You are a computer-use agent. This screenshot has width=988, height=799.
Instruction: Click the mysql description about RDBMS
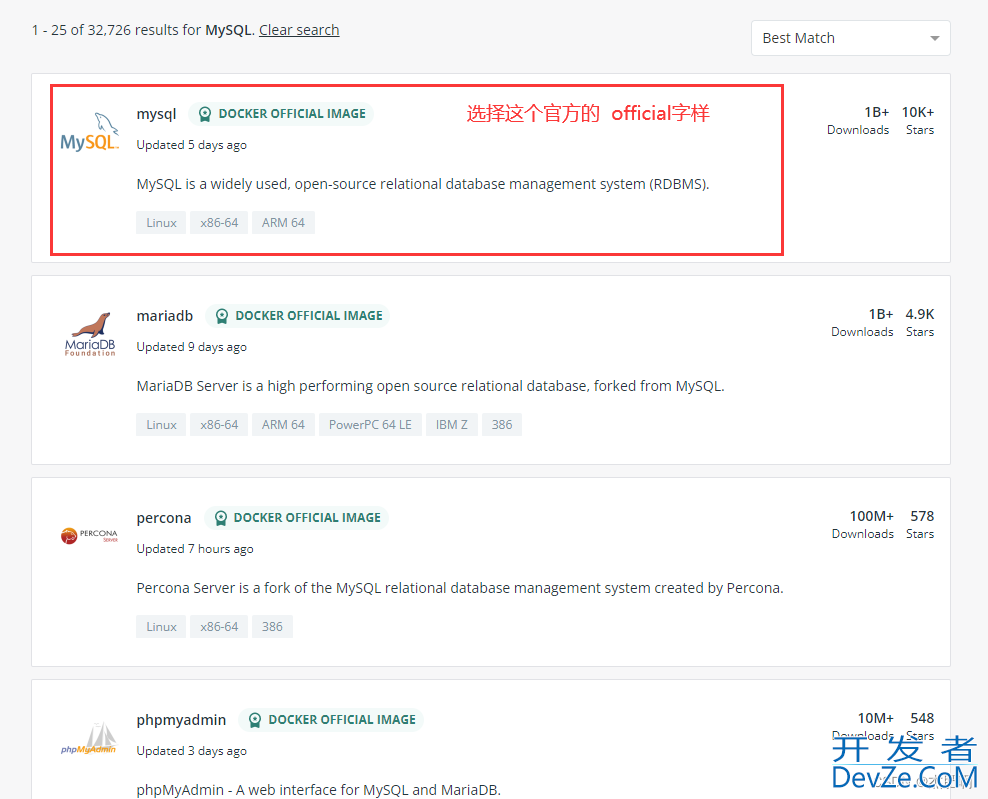pos(423,184)
